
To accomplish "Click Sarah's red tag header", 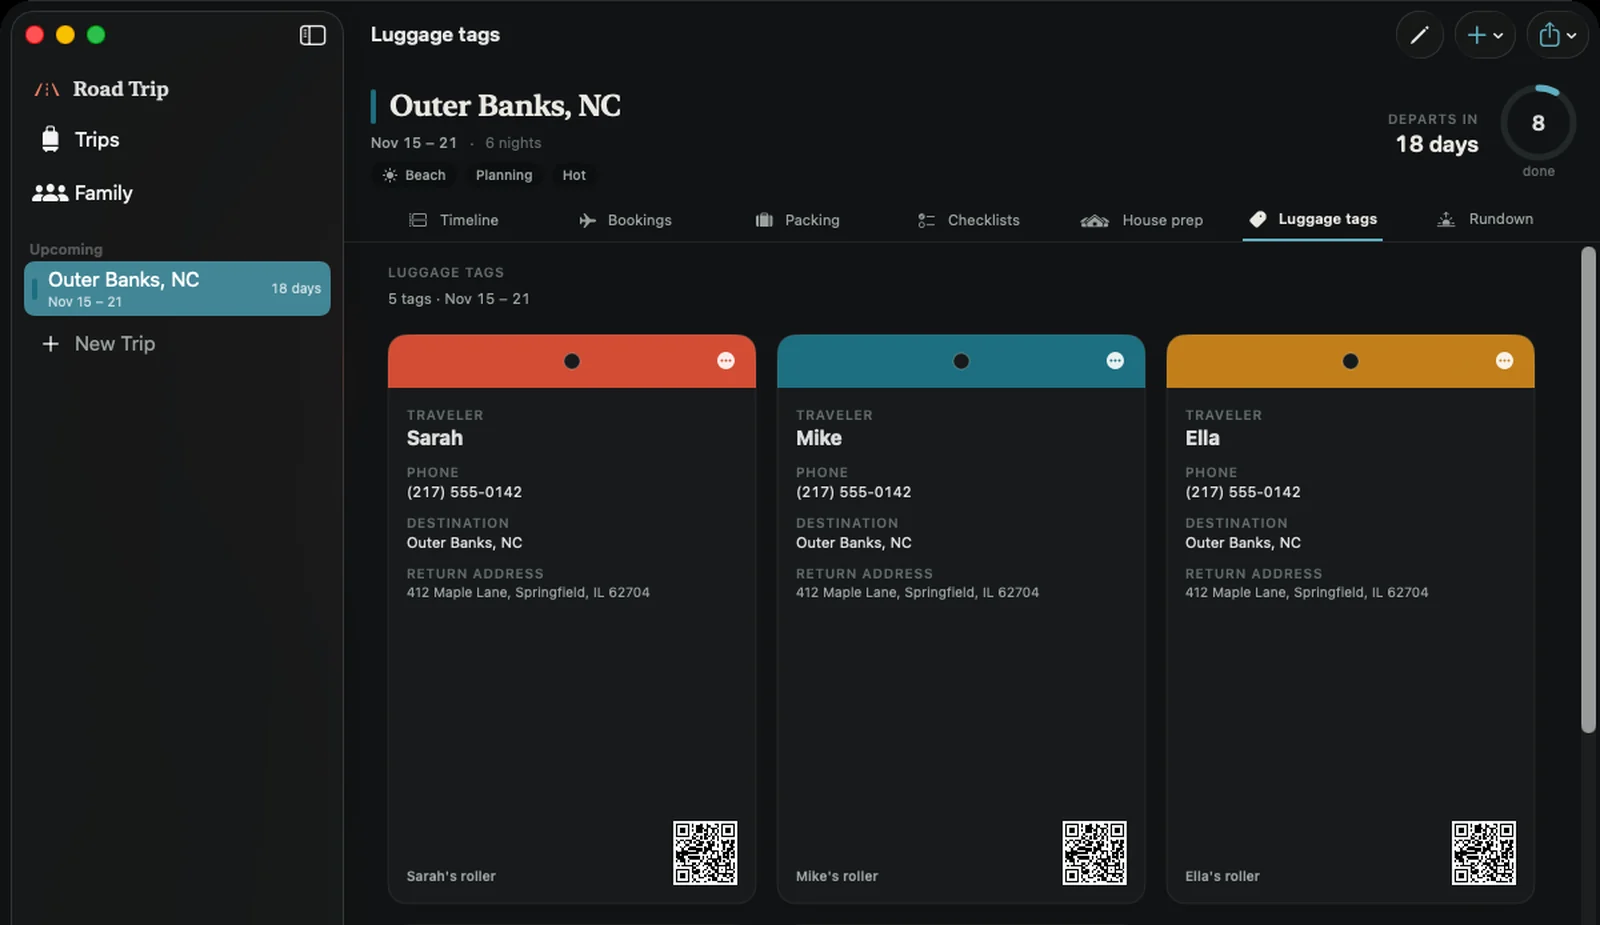I will [572, 361].
